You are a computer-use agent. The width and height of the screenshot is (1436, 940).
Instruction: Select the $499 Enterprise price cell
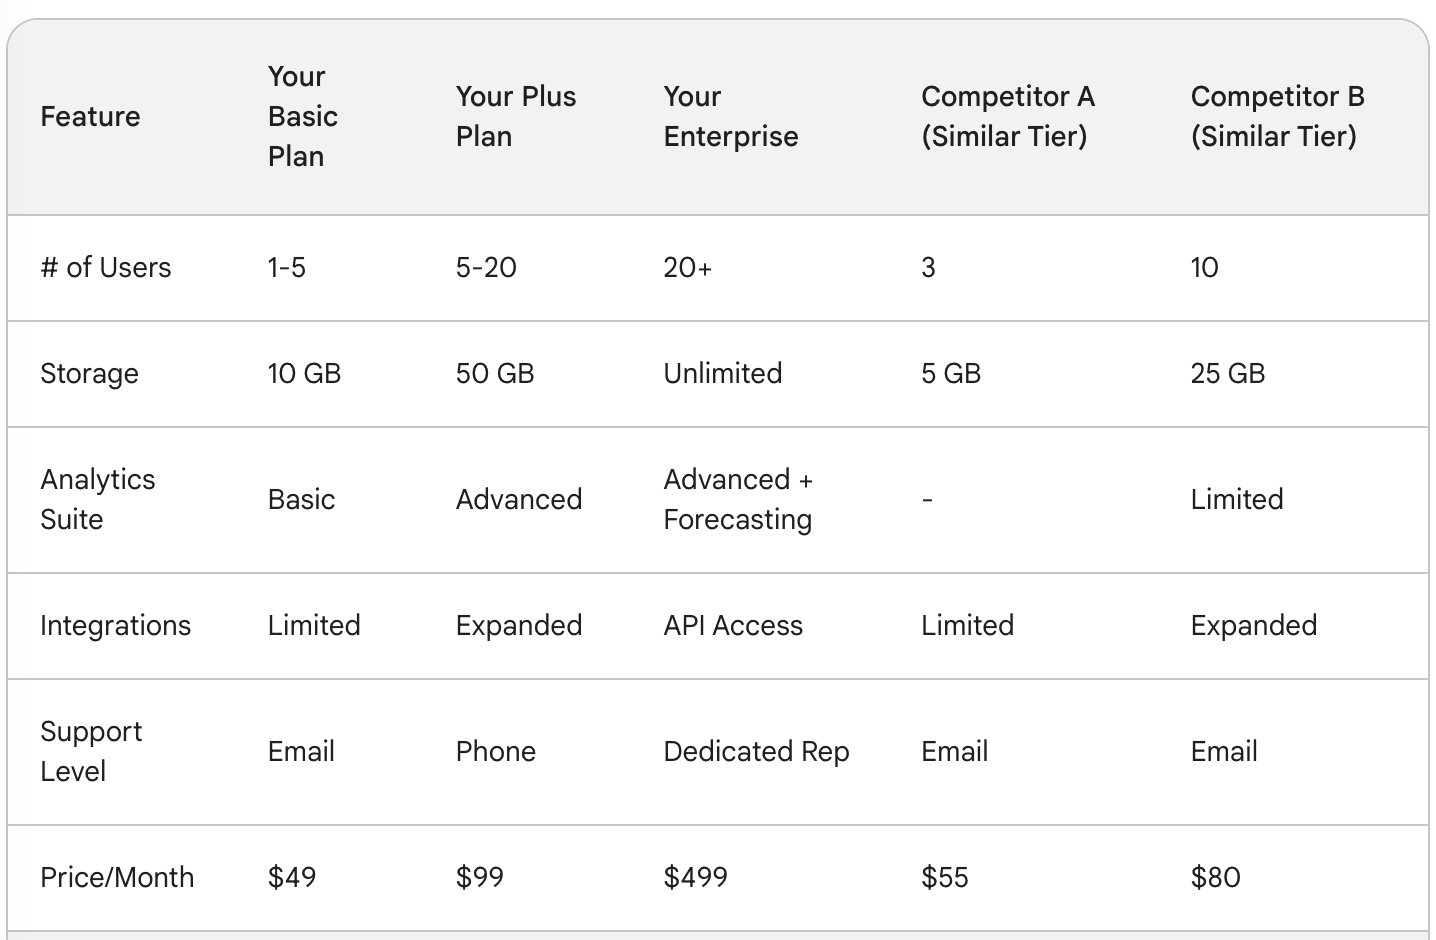click(x=696, y=878)
